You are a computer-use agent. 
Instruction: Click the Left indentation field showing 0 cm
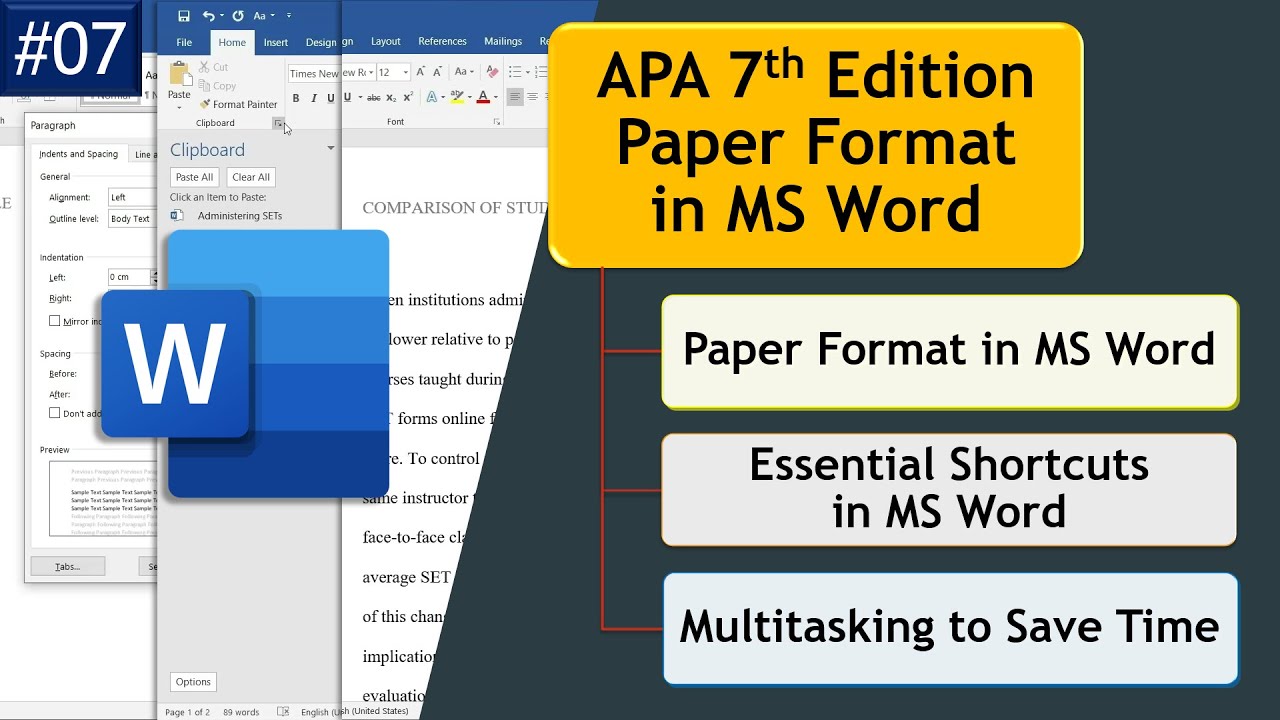click(x=129, y=277)
